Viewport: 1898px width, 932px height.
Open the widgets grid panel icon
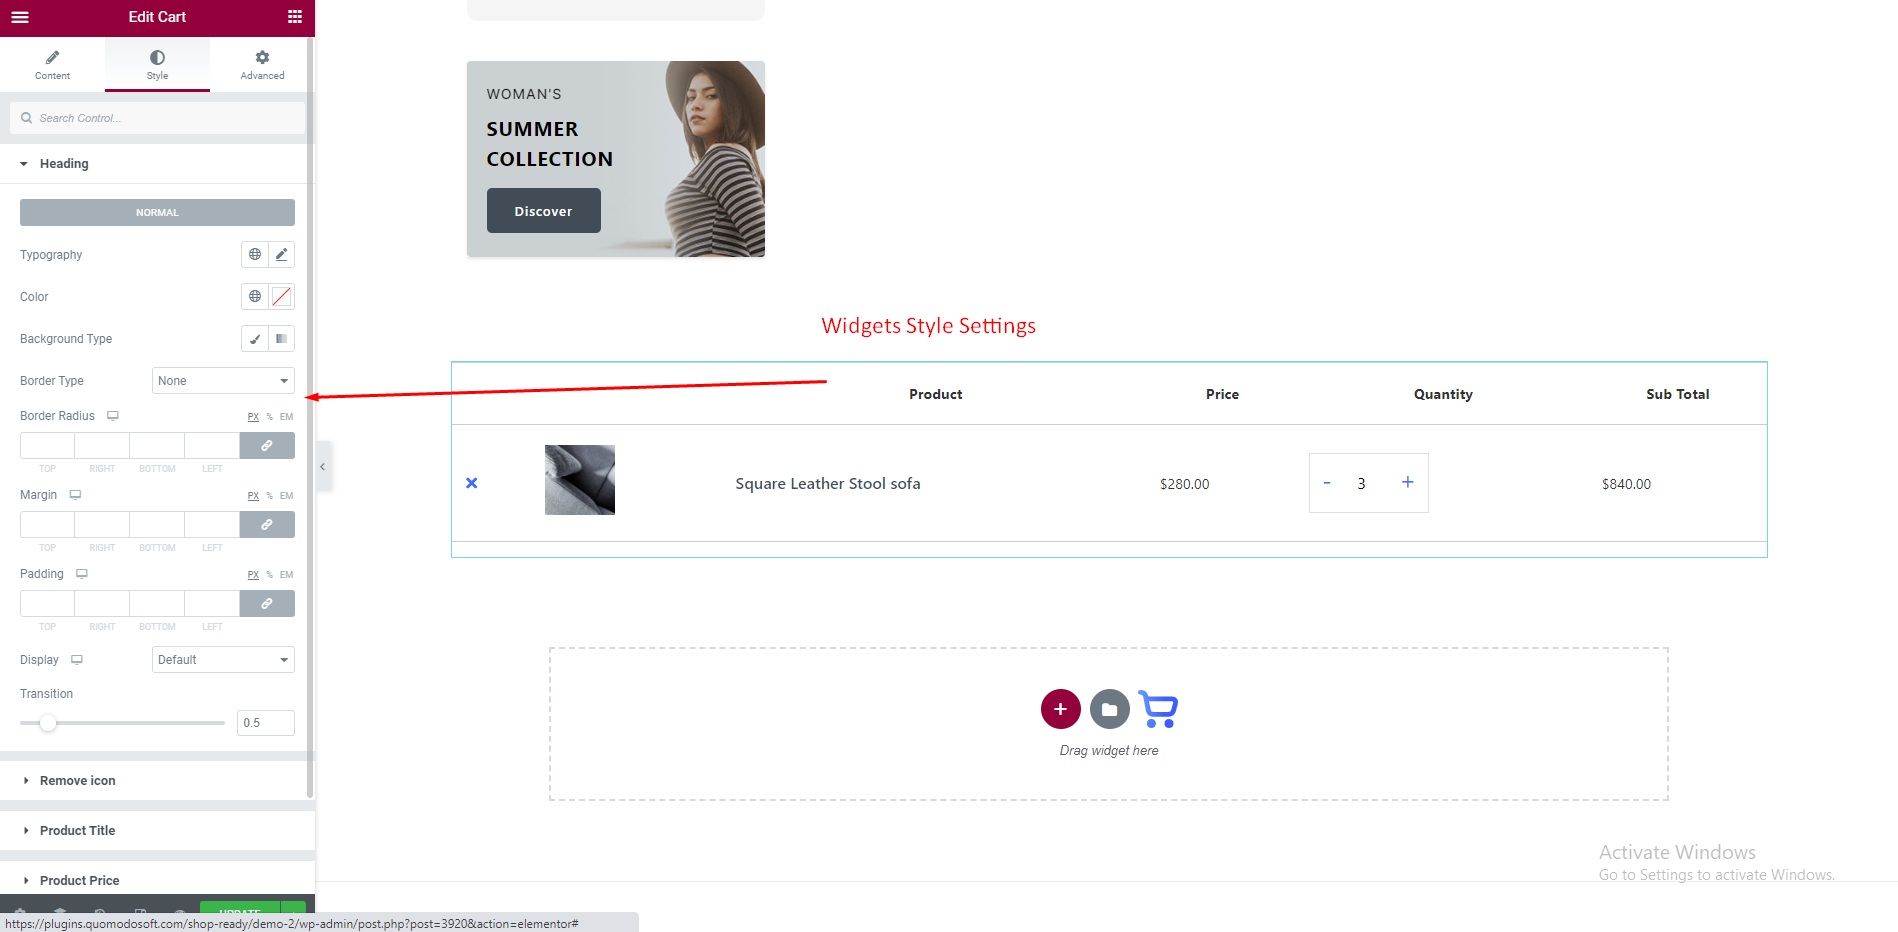click(294, 17)
